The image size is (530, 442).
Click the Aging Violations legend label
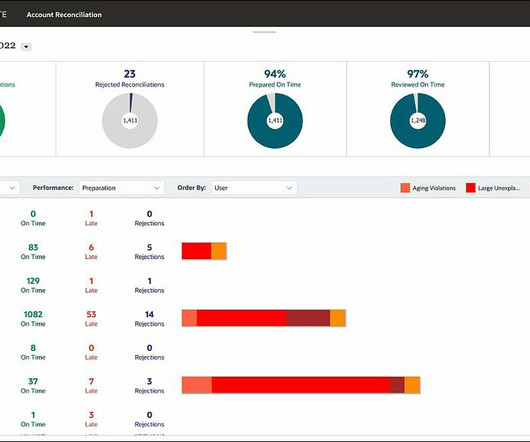coord(434,188)
